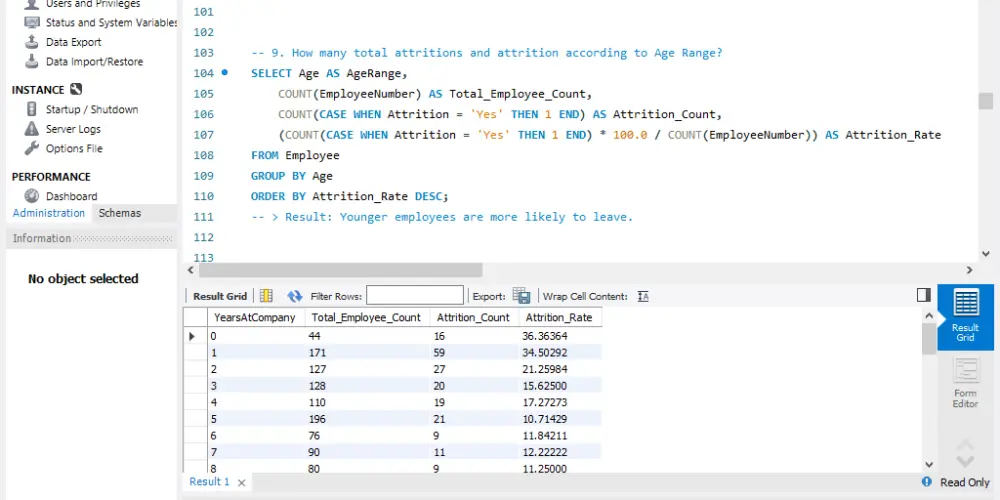Switch to Administration tab

[x=48, y=213]
